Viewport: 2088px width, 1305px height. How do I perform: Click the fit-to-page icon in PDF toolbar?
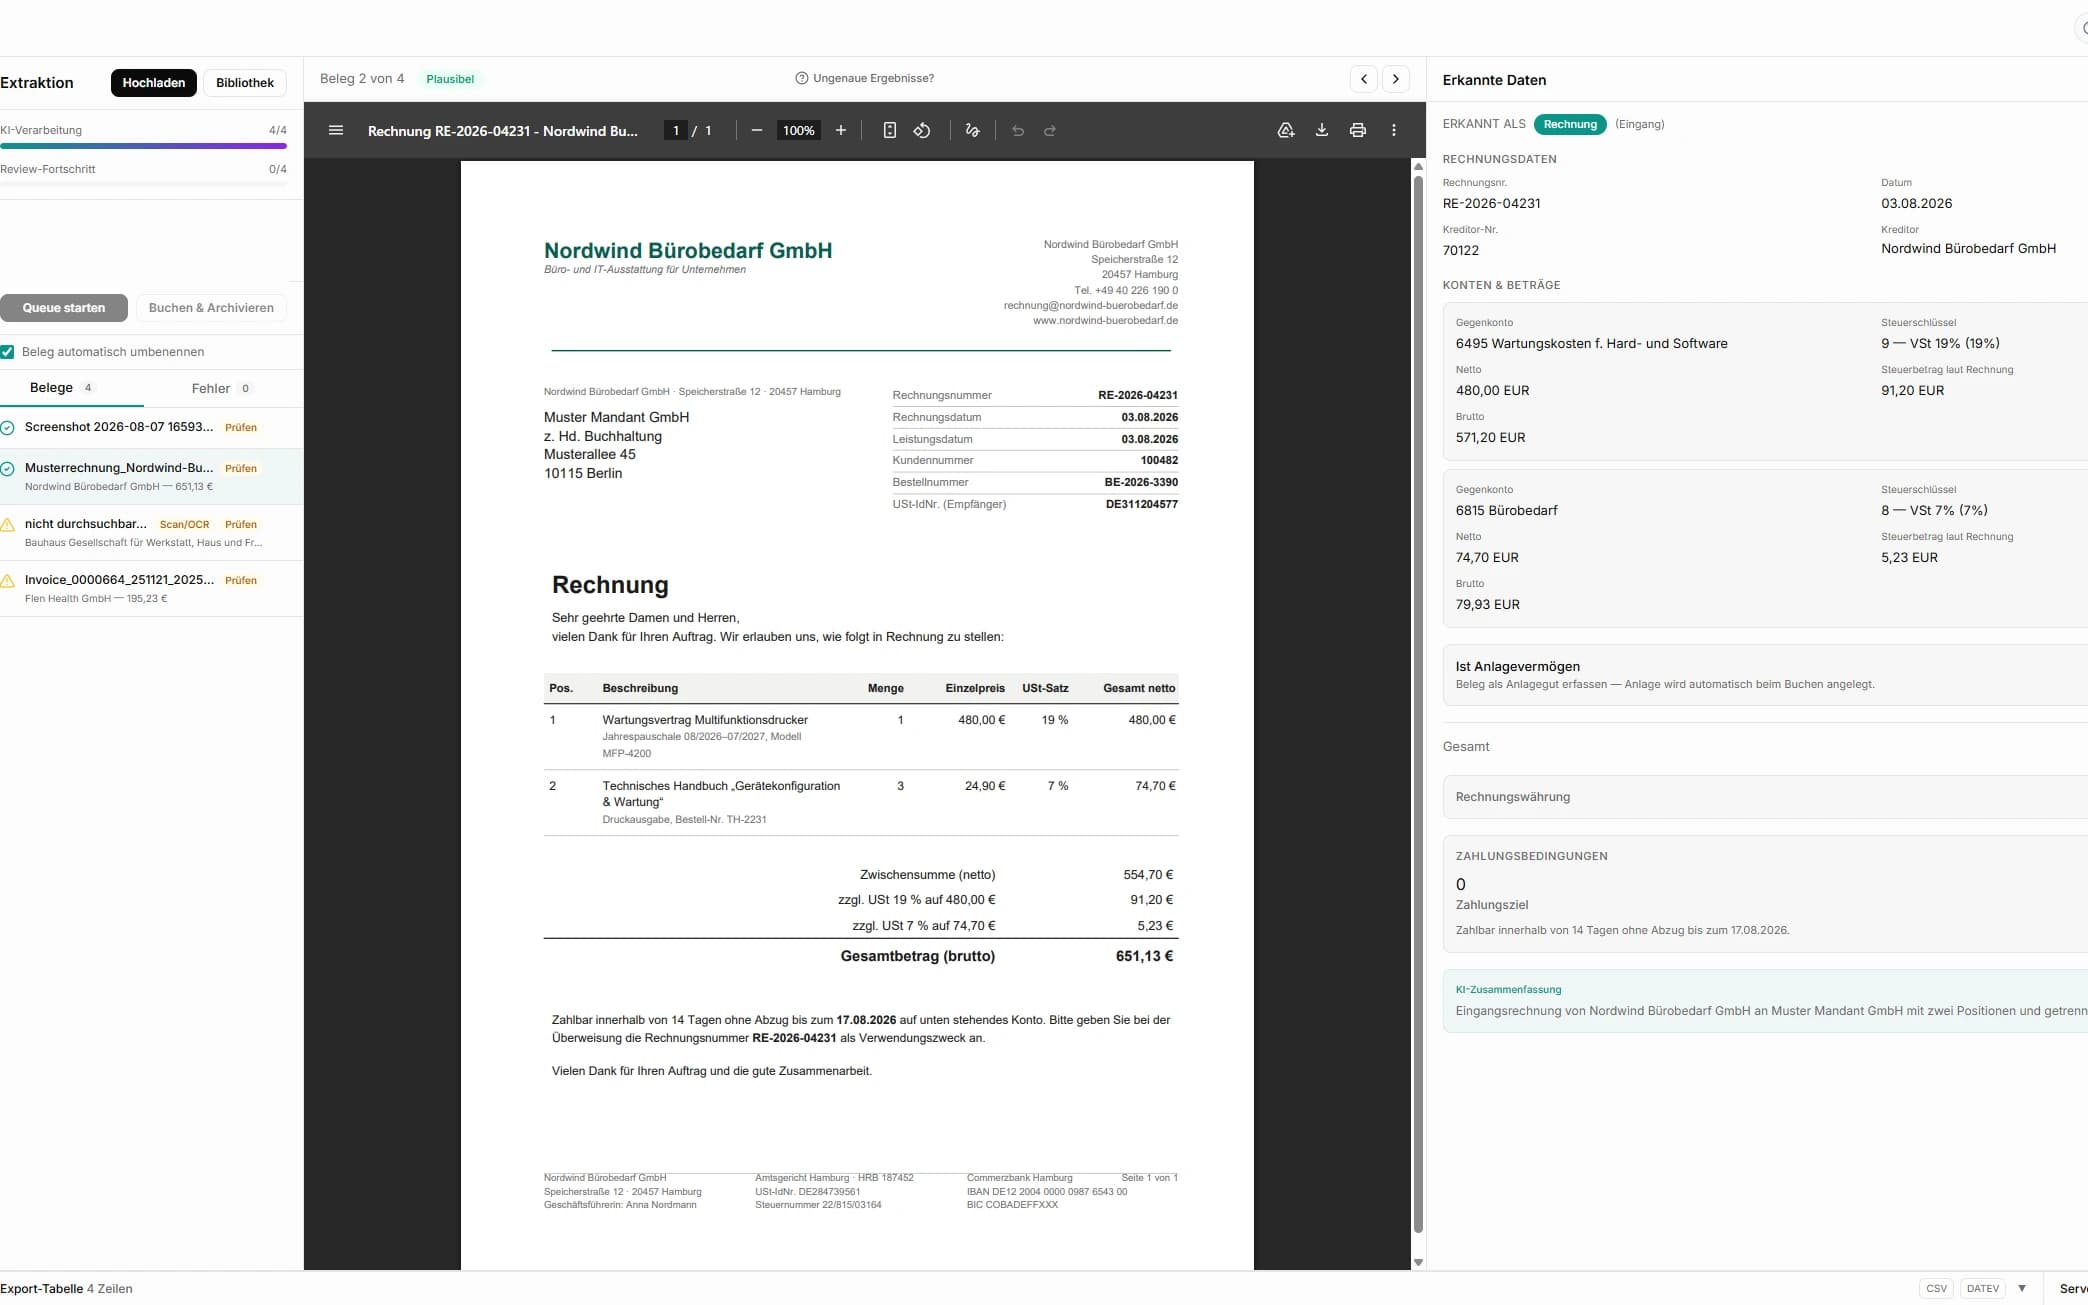pos(889,130)
